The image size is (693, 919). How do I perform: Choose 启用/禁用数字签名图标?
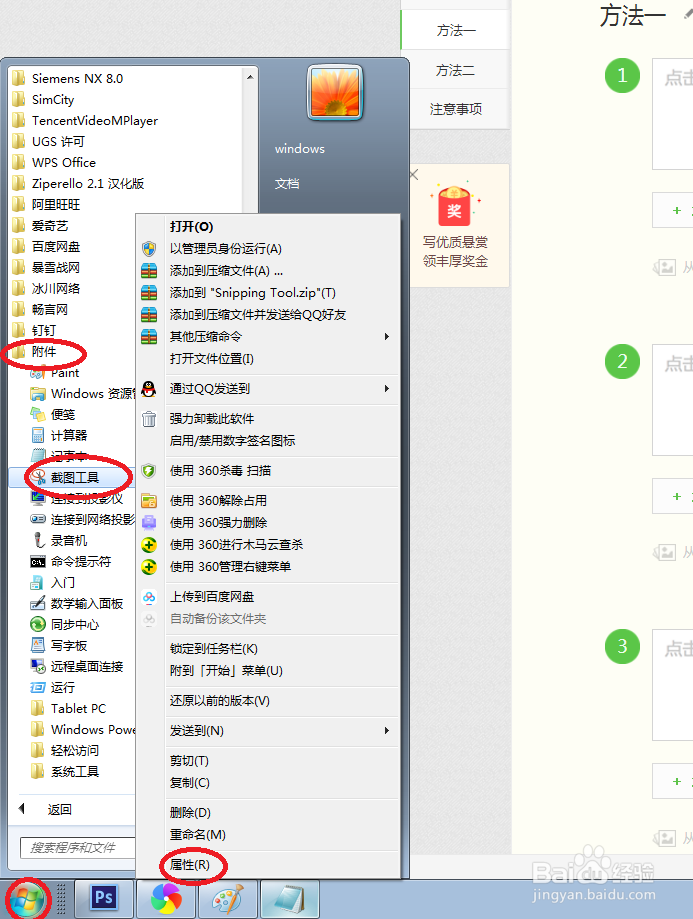click(x=232, y=441)
